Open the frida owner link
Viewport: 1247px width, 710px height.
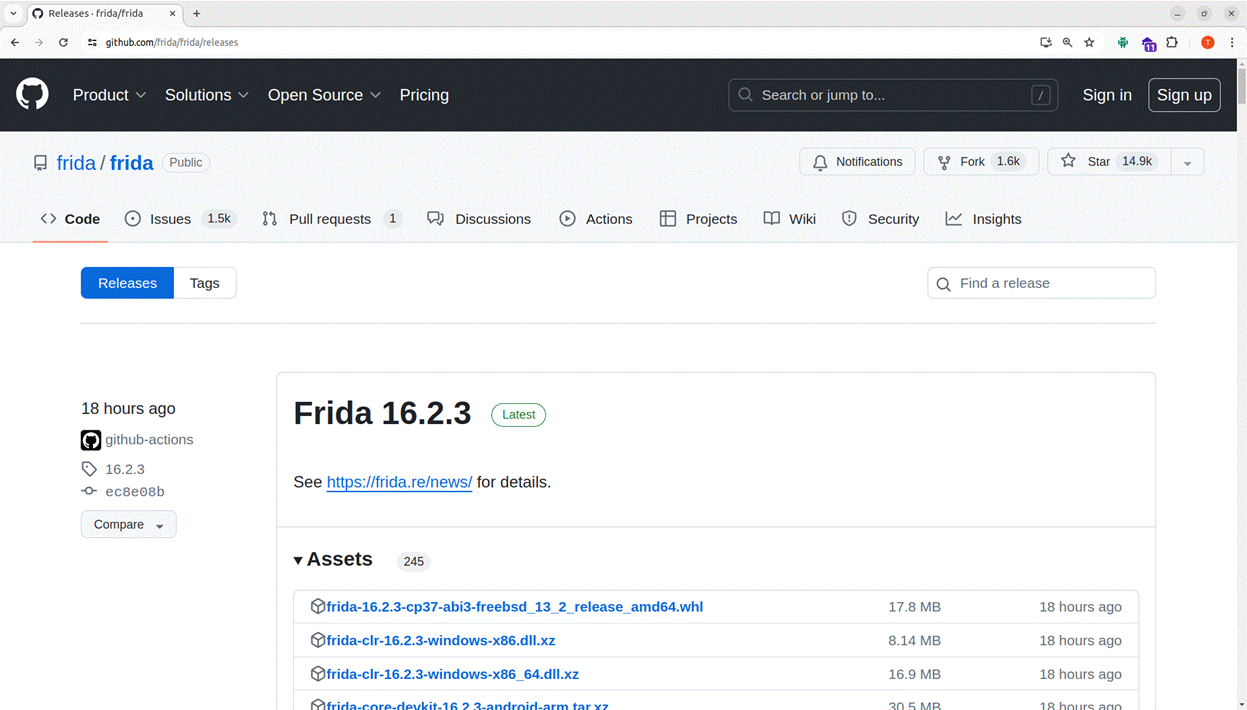click(x=76, y=163)
